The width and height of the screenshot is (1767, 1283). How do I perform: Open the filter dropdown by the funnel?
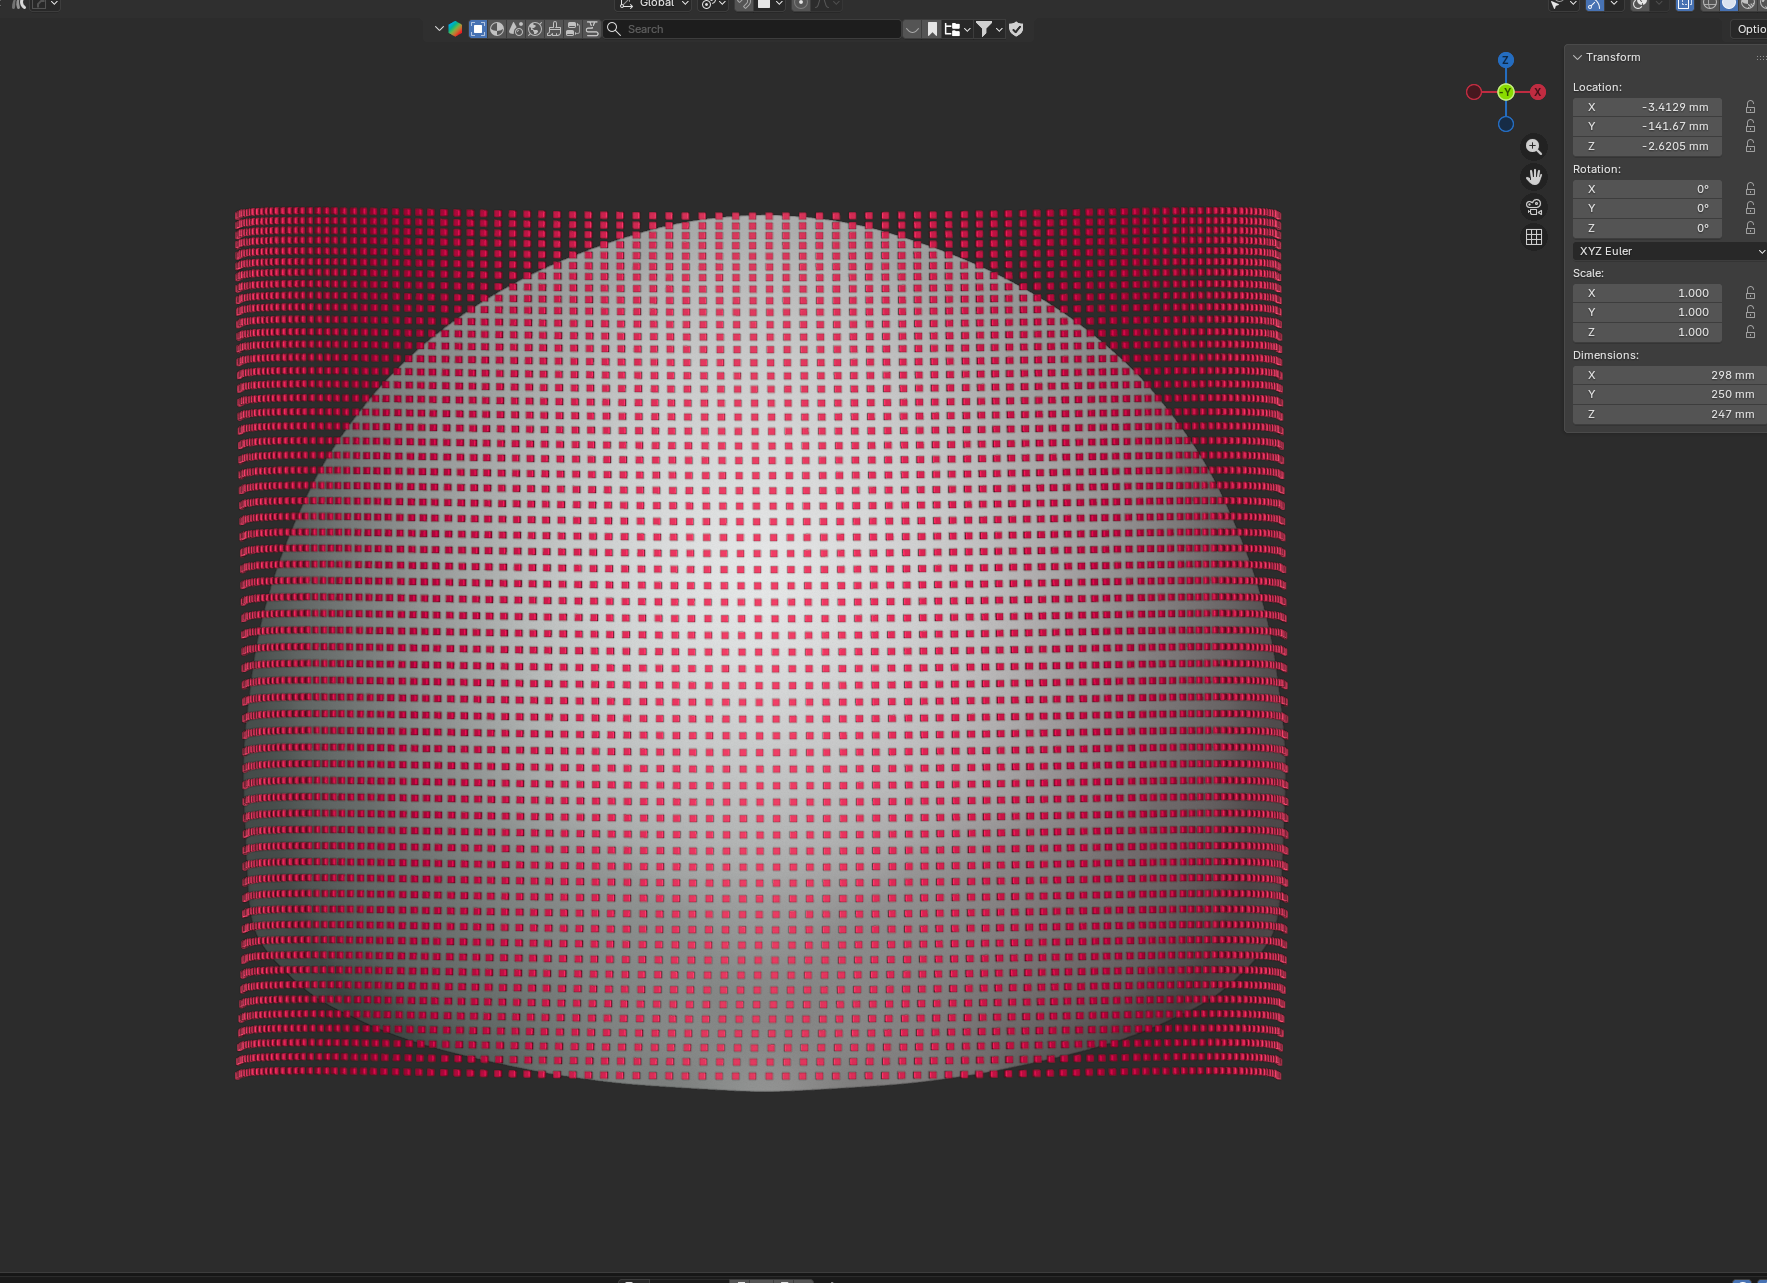click(988, 29)
